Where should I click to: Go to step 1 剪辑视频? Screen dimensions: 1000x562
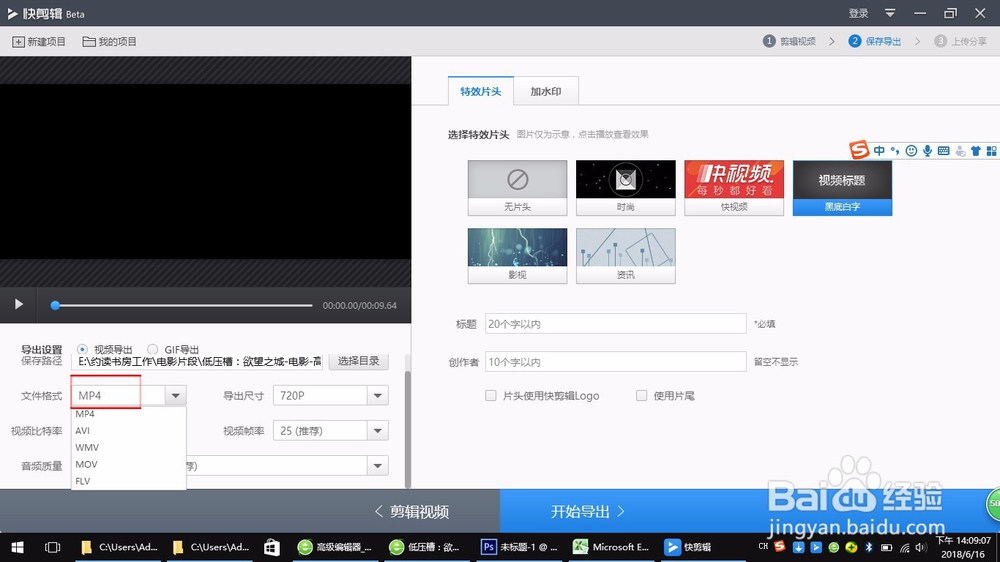point(790,41)
